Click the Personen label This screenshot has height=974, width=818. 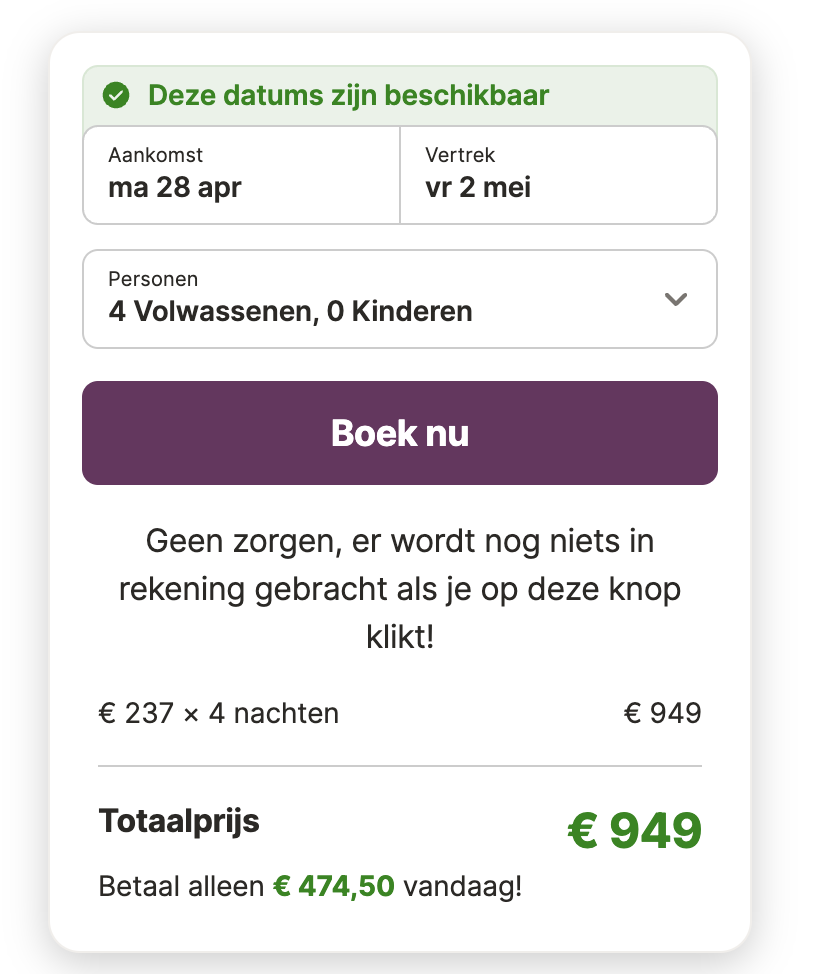click(x=153, y=279)
